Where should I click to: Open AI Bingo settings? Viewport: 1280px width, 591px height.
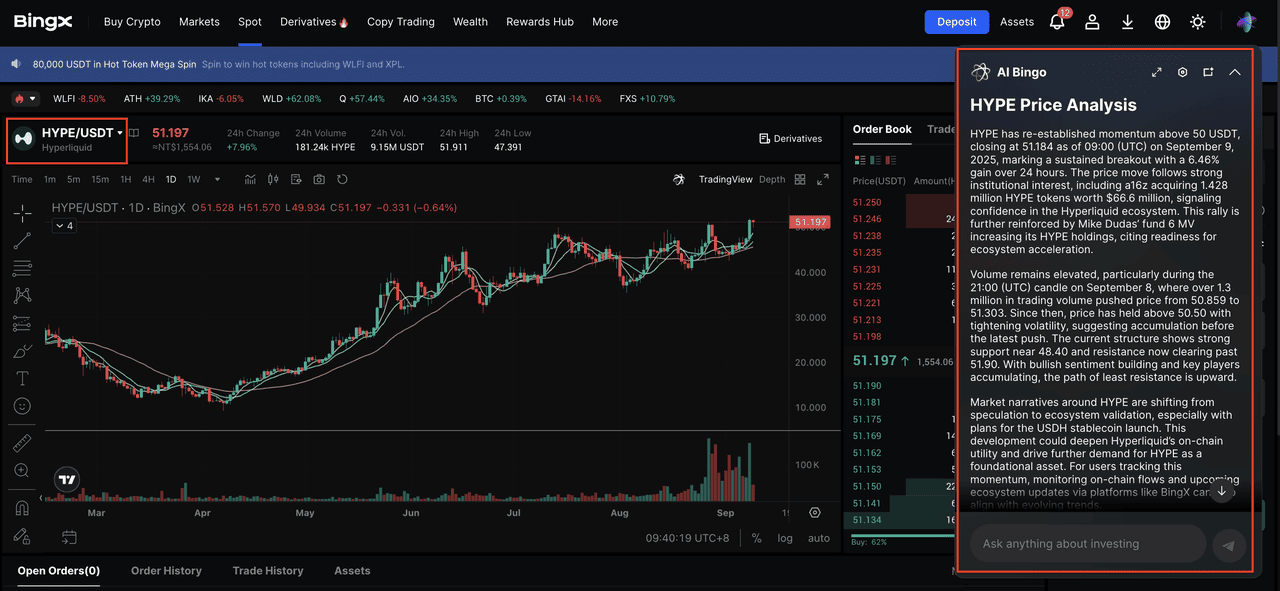tap(1183, 72)
